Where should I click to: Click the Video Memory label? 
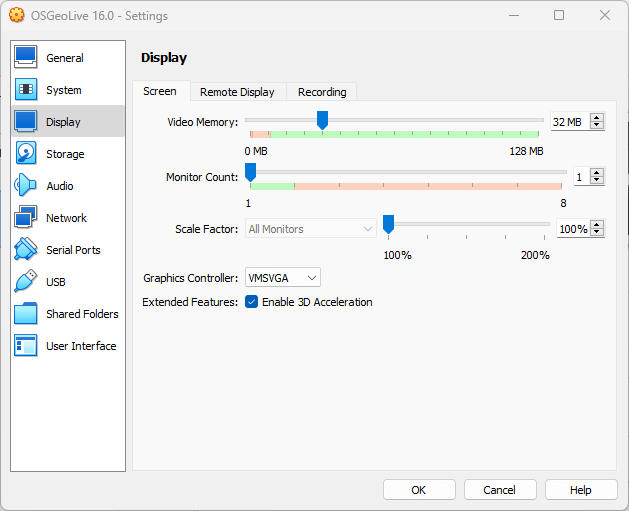tap(203, 122)
